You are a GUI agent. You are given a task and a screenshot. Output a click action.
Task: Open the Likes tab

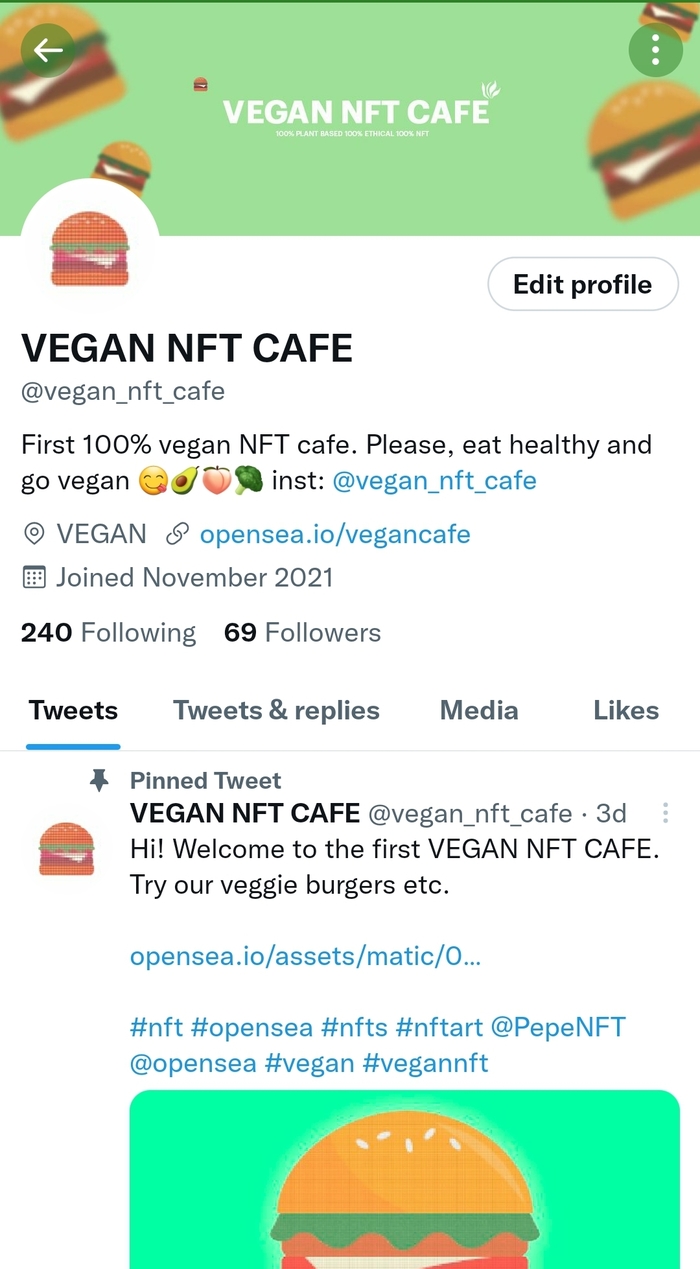626,710
